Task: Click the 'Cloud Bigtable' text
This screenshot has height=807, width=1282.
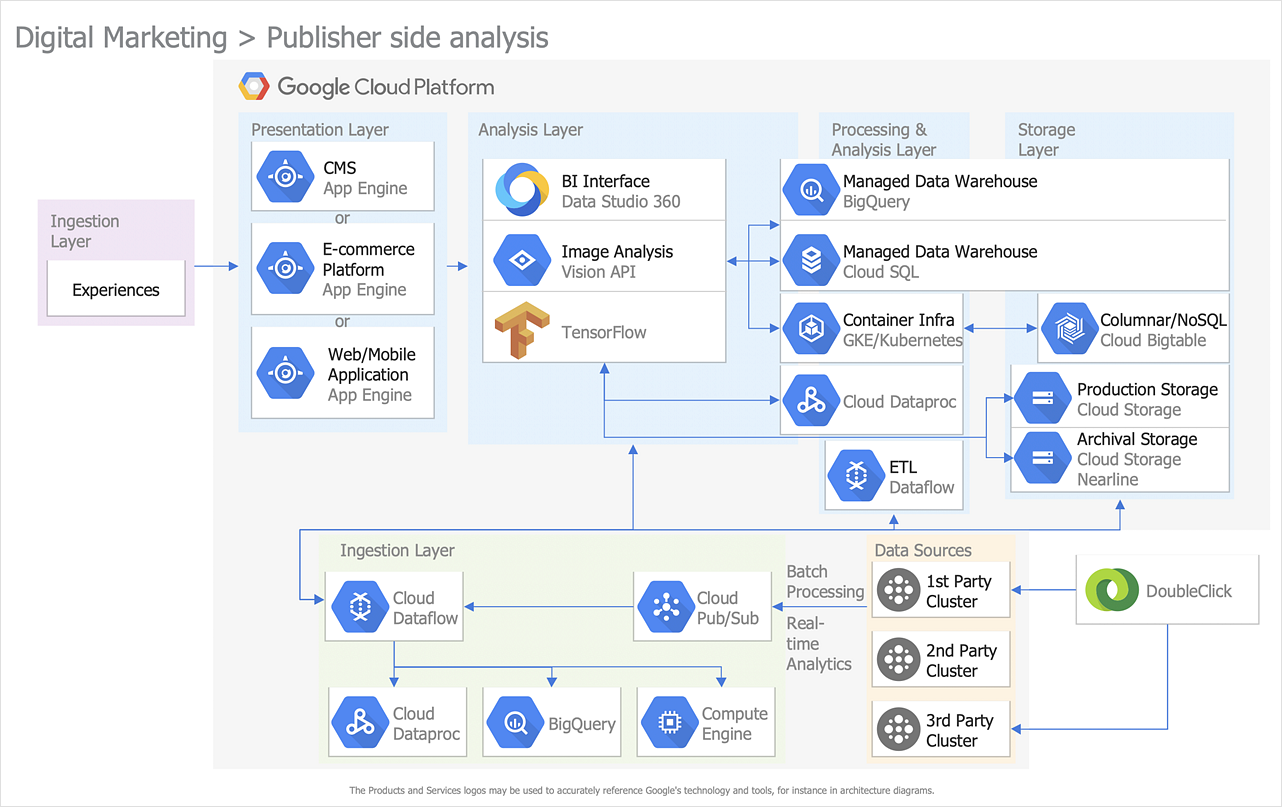Action: click(x=1153, y=340)
